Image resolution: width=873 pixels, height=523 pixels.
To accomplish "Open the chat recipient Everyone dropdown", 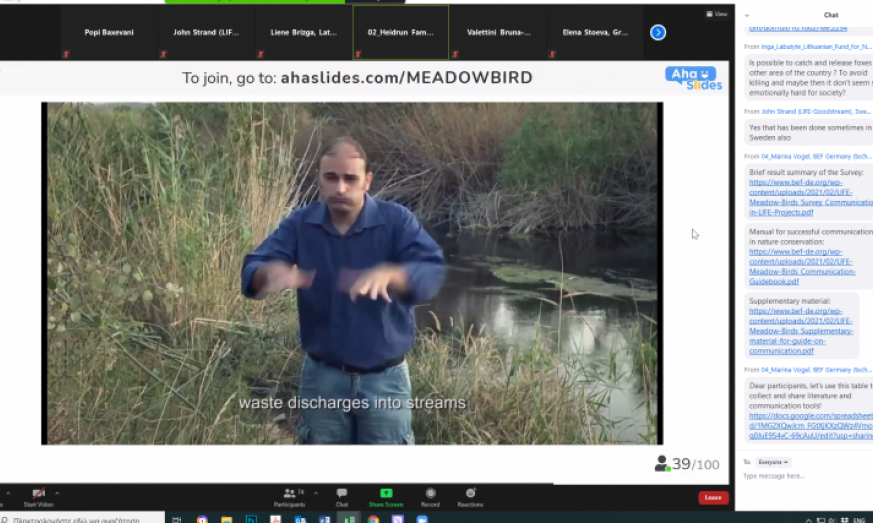I will coord(773,462).
